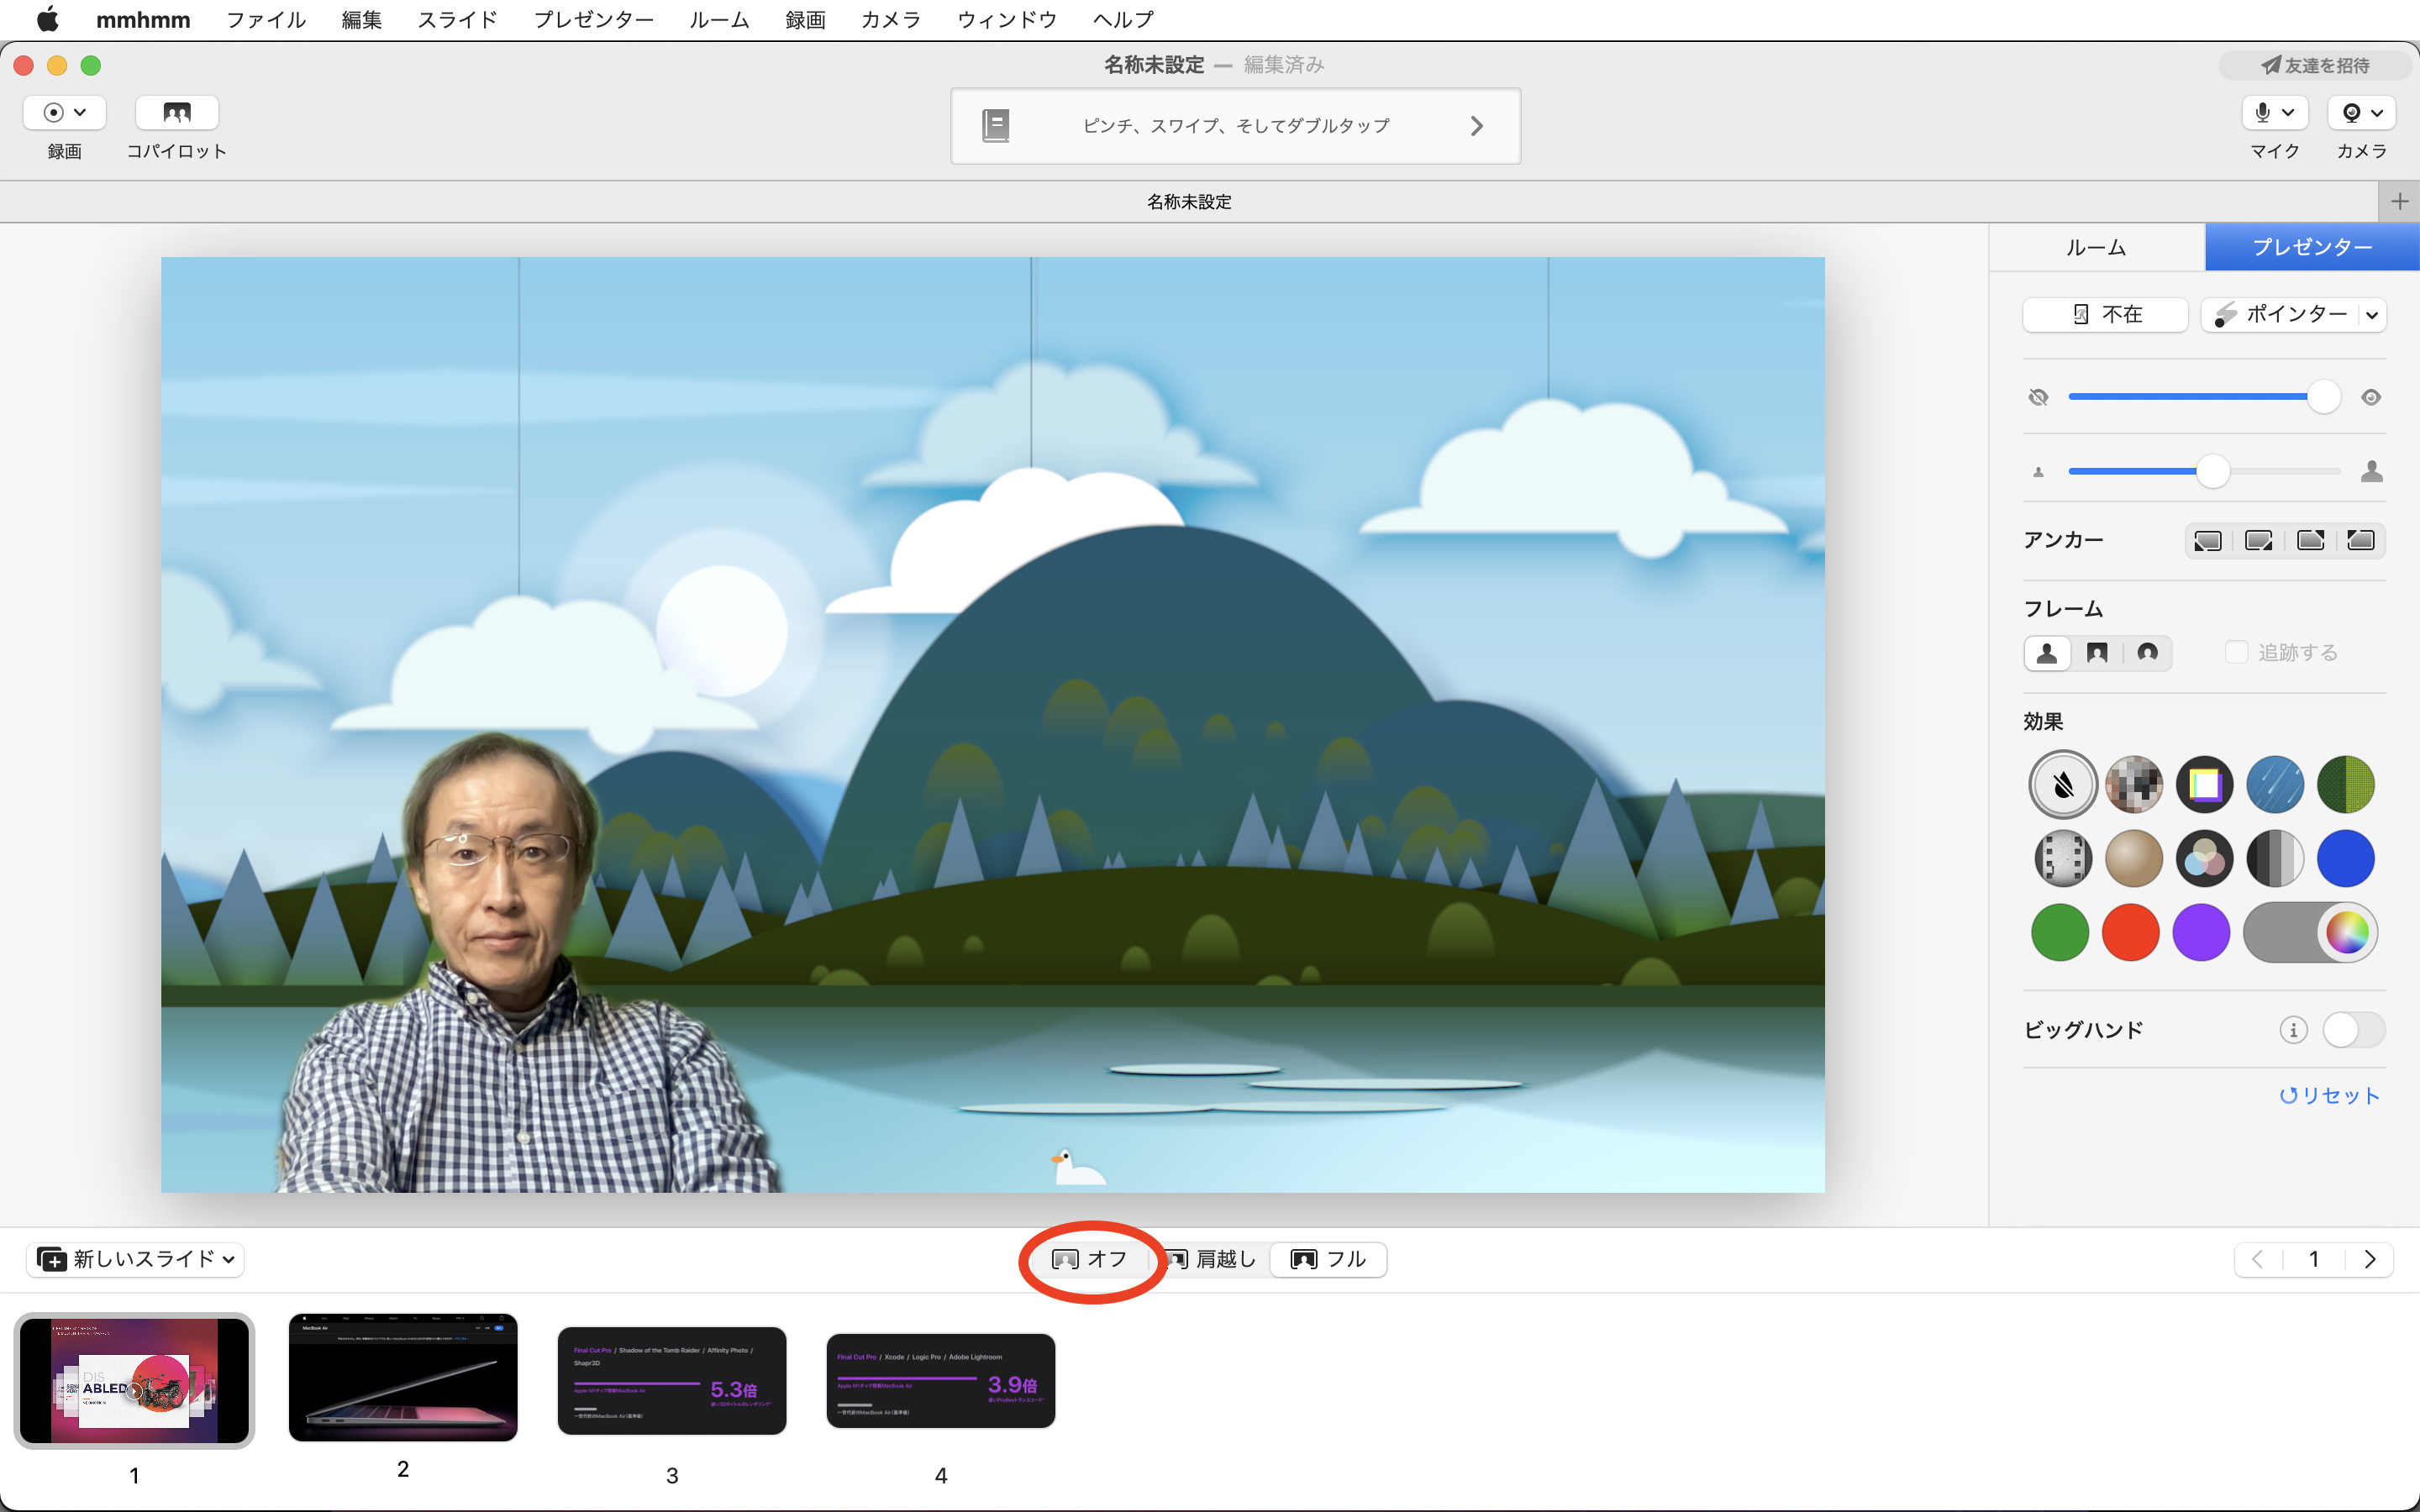Select the オフ slide mode
The image size is (2420, 1512).
pyautogui.click(x=1090, y=1259)
